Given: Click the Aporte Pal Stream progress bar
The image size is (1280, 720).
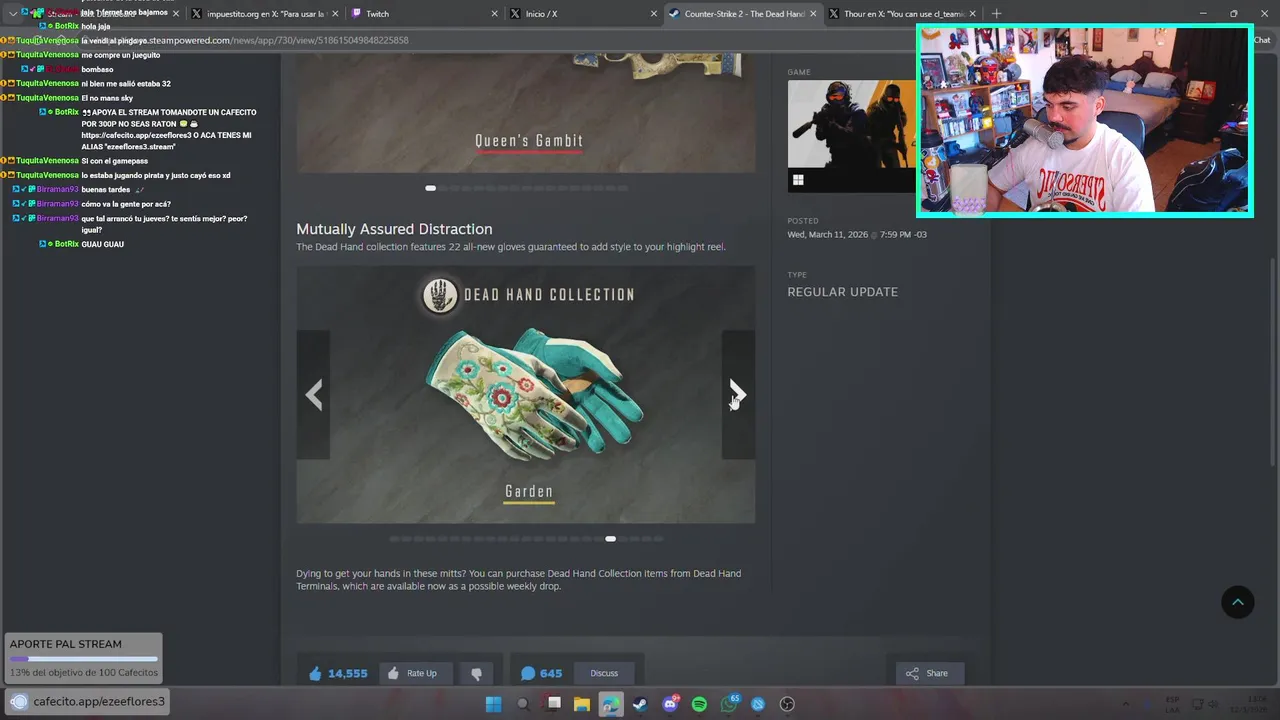Looking at the screenshot, I should (84, 659).
